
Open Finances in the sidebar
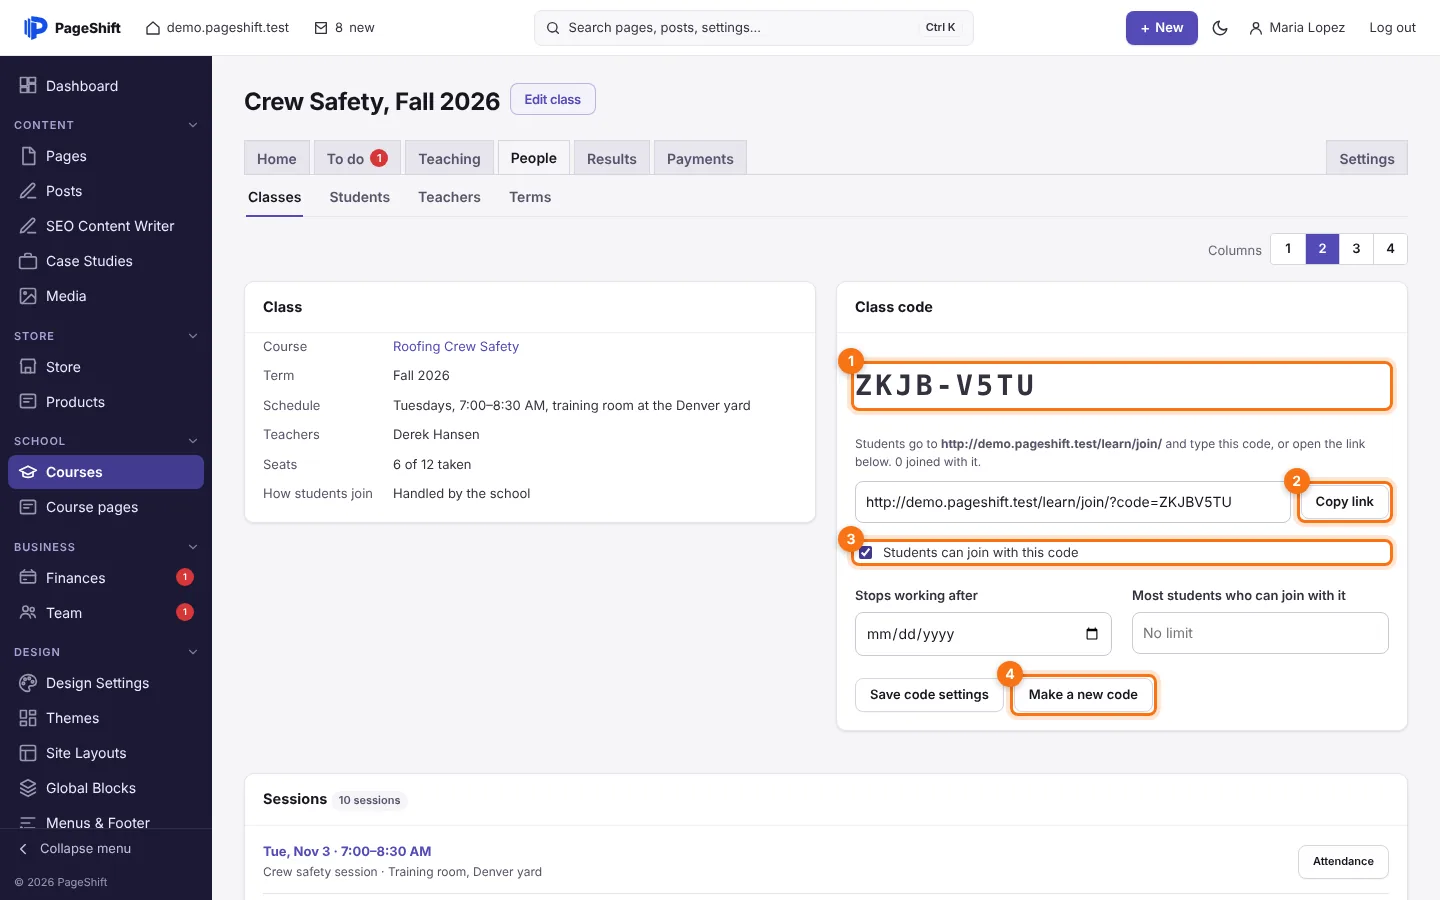pyautogui.click(x=106, y=578)
